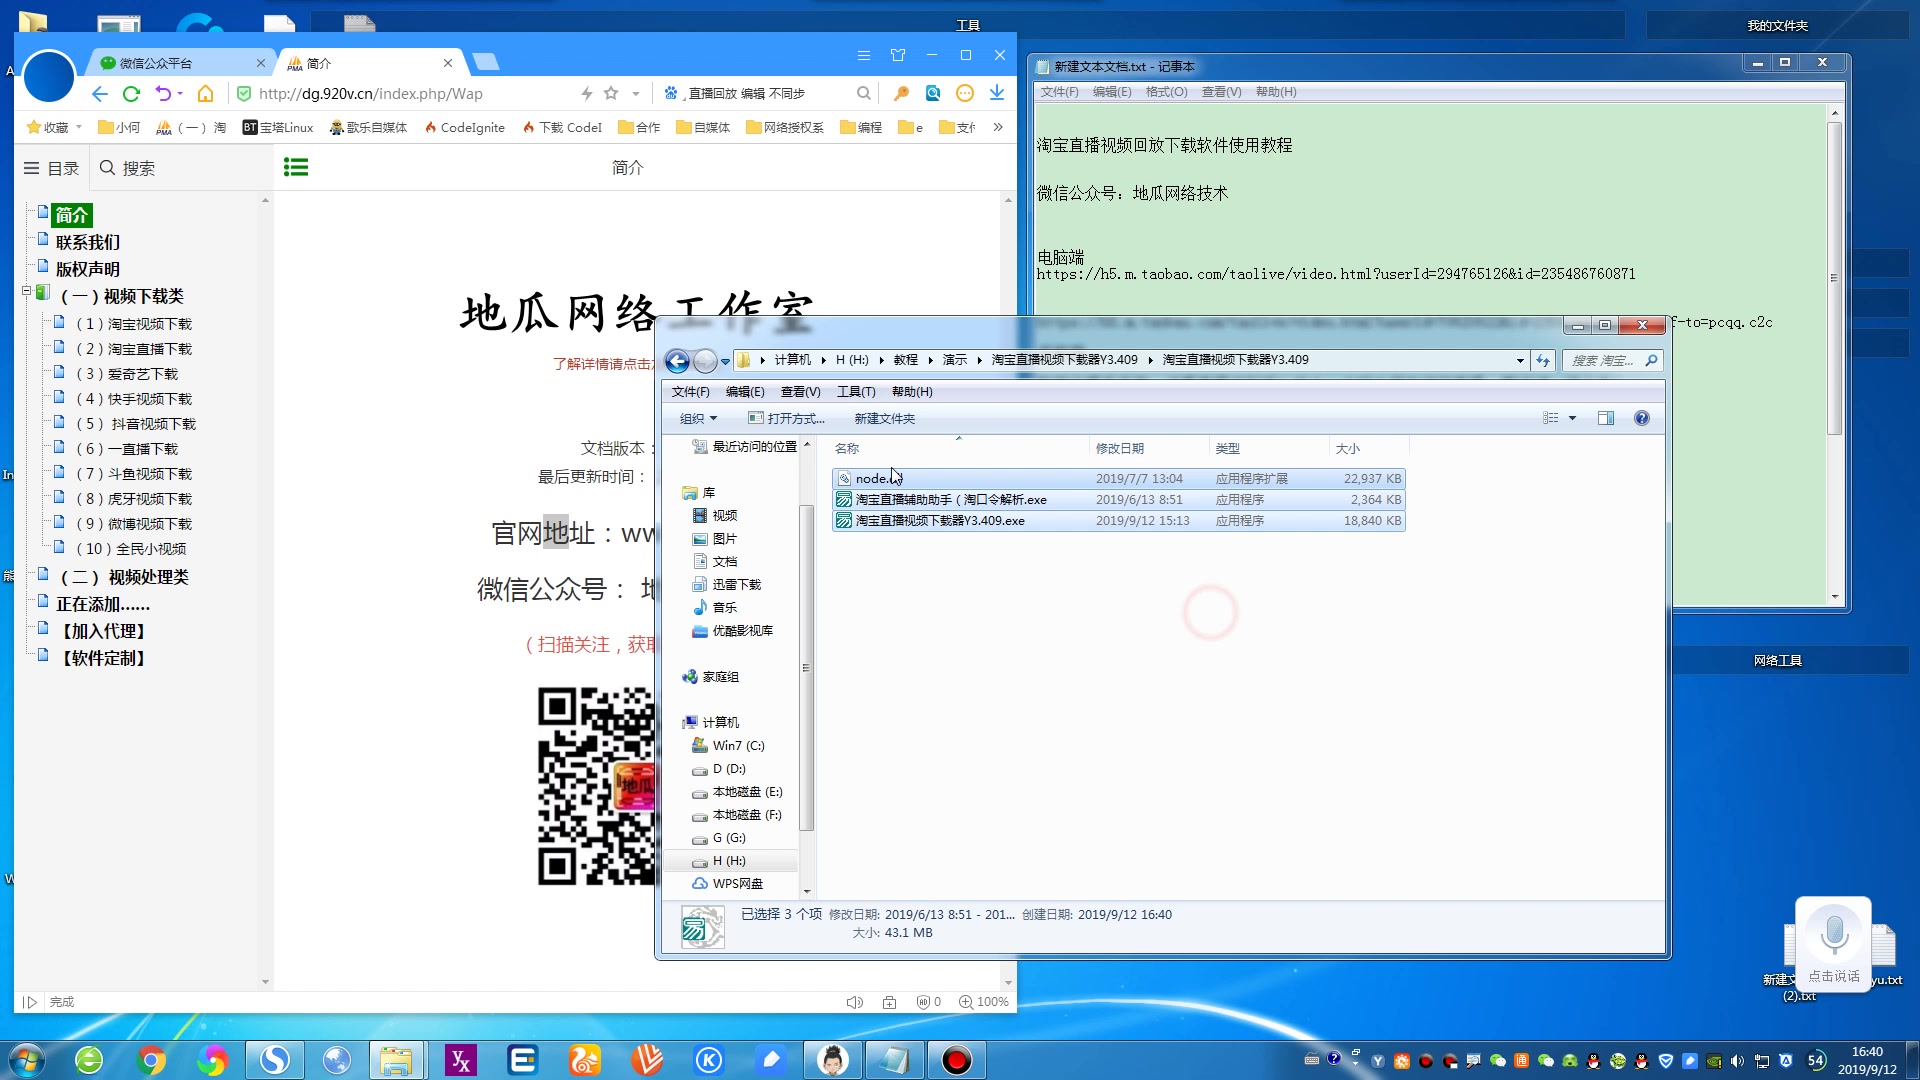The width and height of the screenshot is (1920, 1080).
Task: Launch Chrome from the taskbar
Action: click(x=151, y=1060)
